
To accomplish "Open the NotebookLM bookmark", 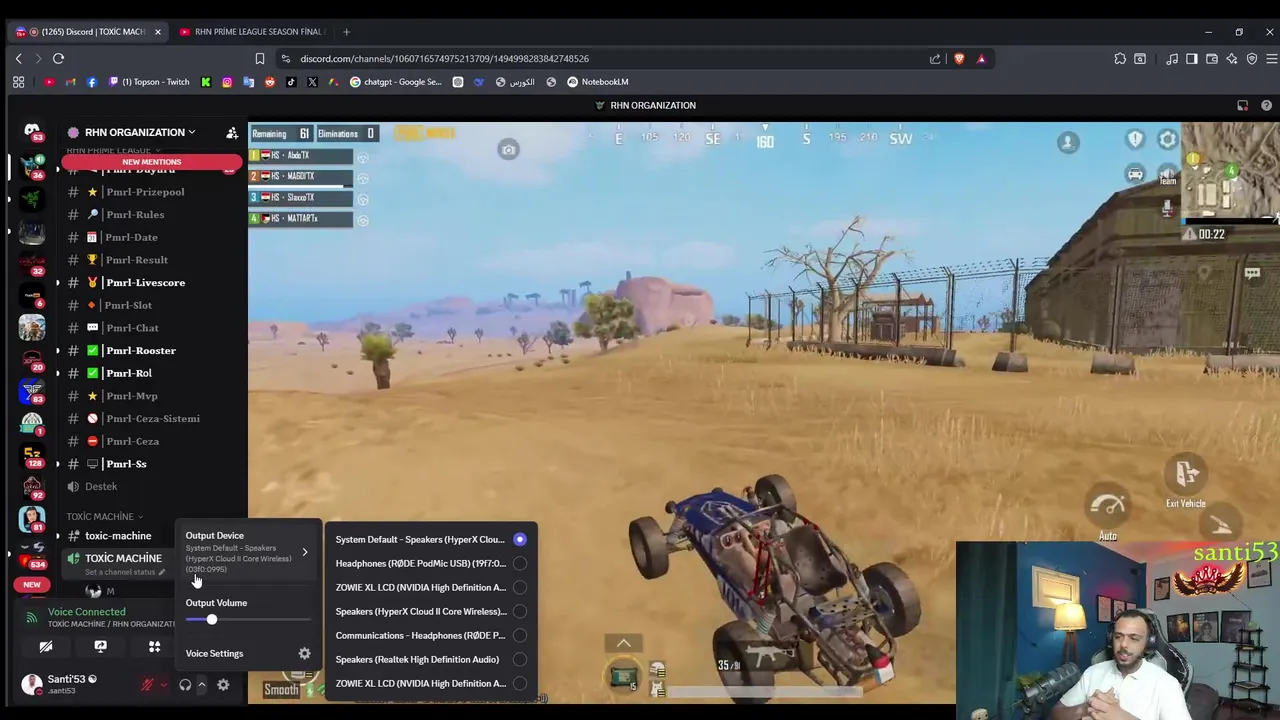I will [x=598, y=82].
